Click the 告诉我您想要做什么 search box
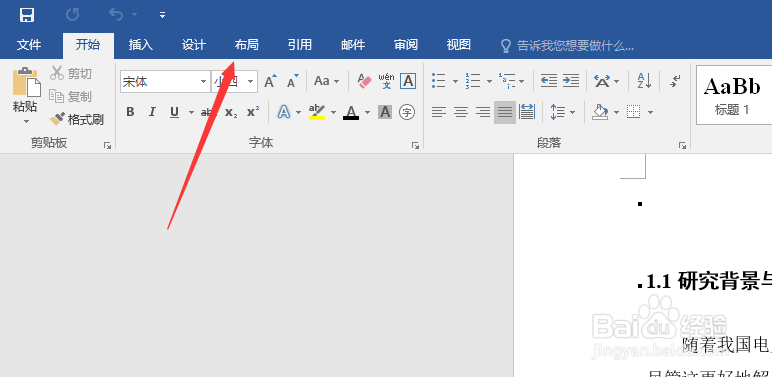Image resolution: width=772 pixels, height=377 pixels. pos(568,46)
